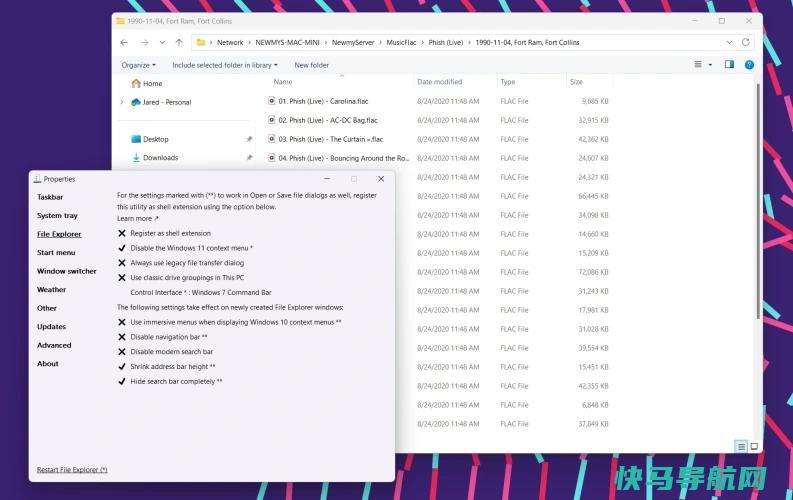Open Weather section in Properties

tap(51, 290)
